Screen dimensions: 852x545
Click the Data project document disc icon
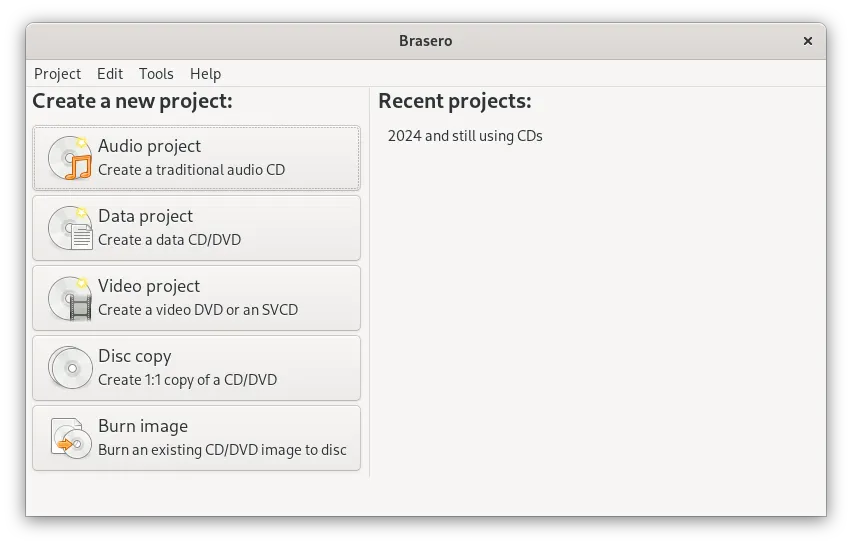[x=70, y=228]
